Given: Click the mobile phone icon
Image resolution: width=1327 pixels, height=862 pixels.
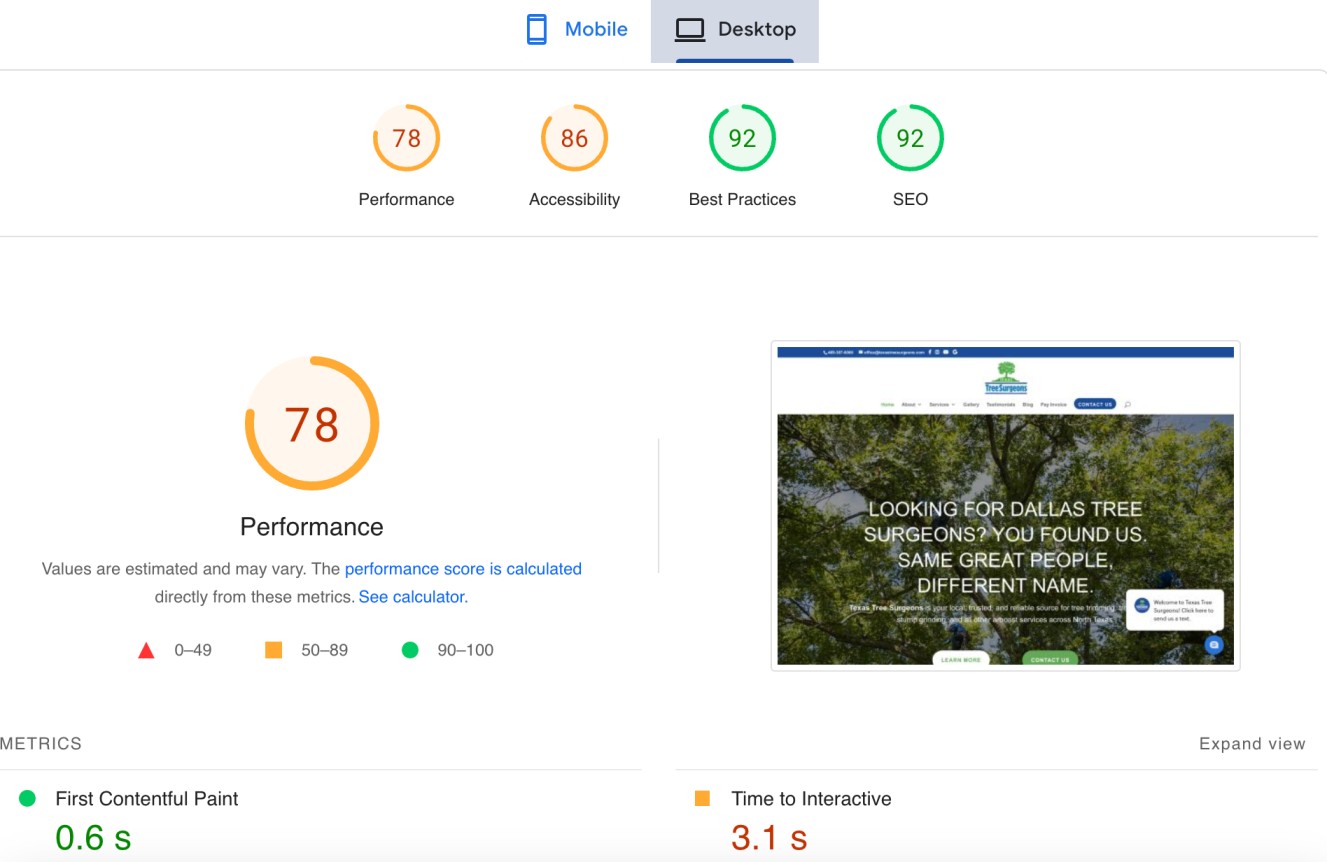Looking at the screenshot, I should point(537,29).
